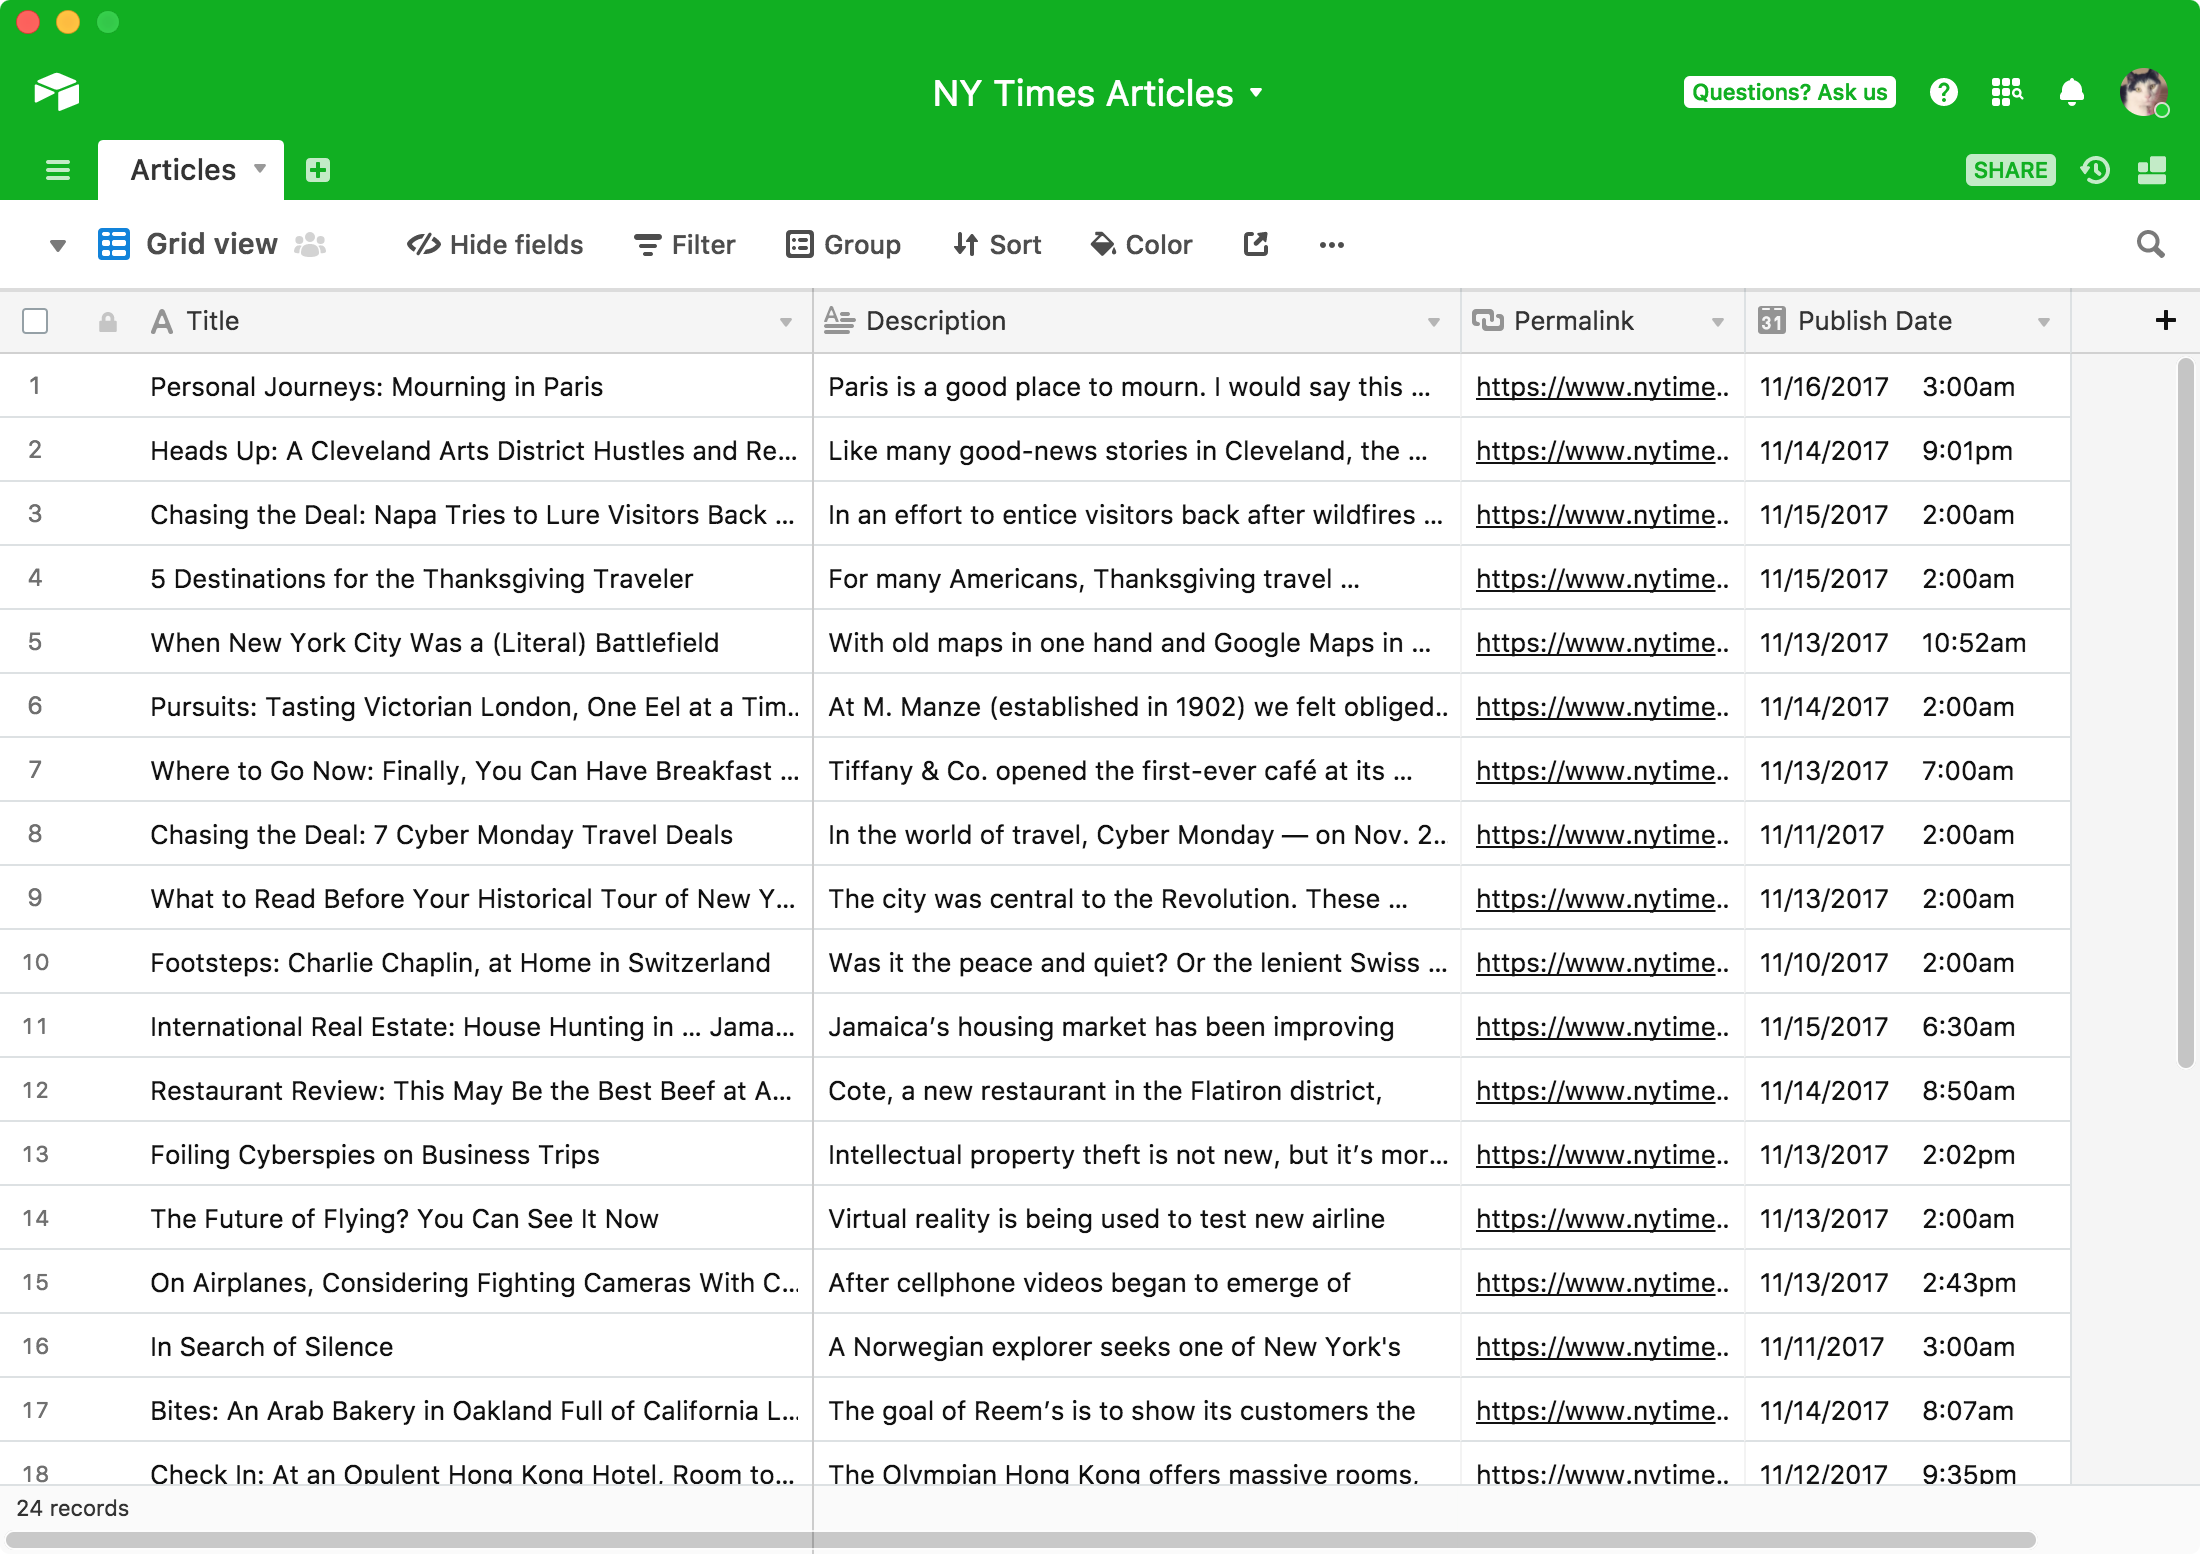Screen dimensions: 2200x1554
Task: Open the Hide fields menu
Action: pos(495,244)
